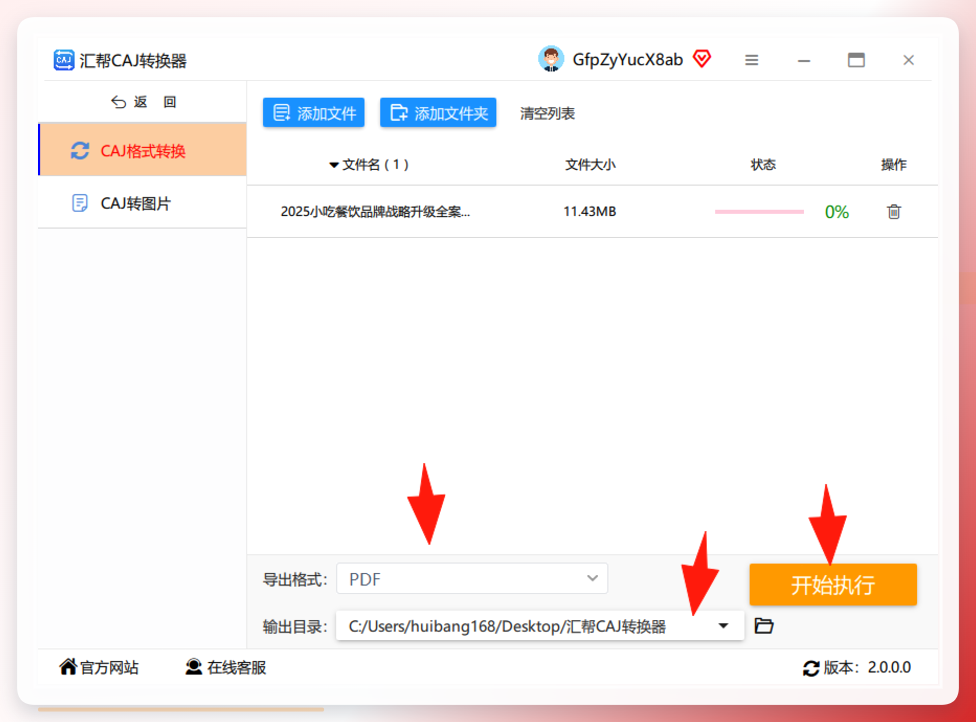
Task: Open the hamburger menu in title bar
Action: [752, 60]
